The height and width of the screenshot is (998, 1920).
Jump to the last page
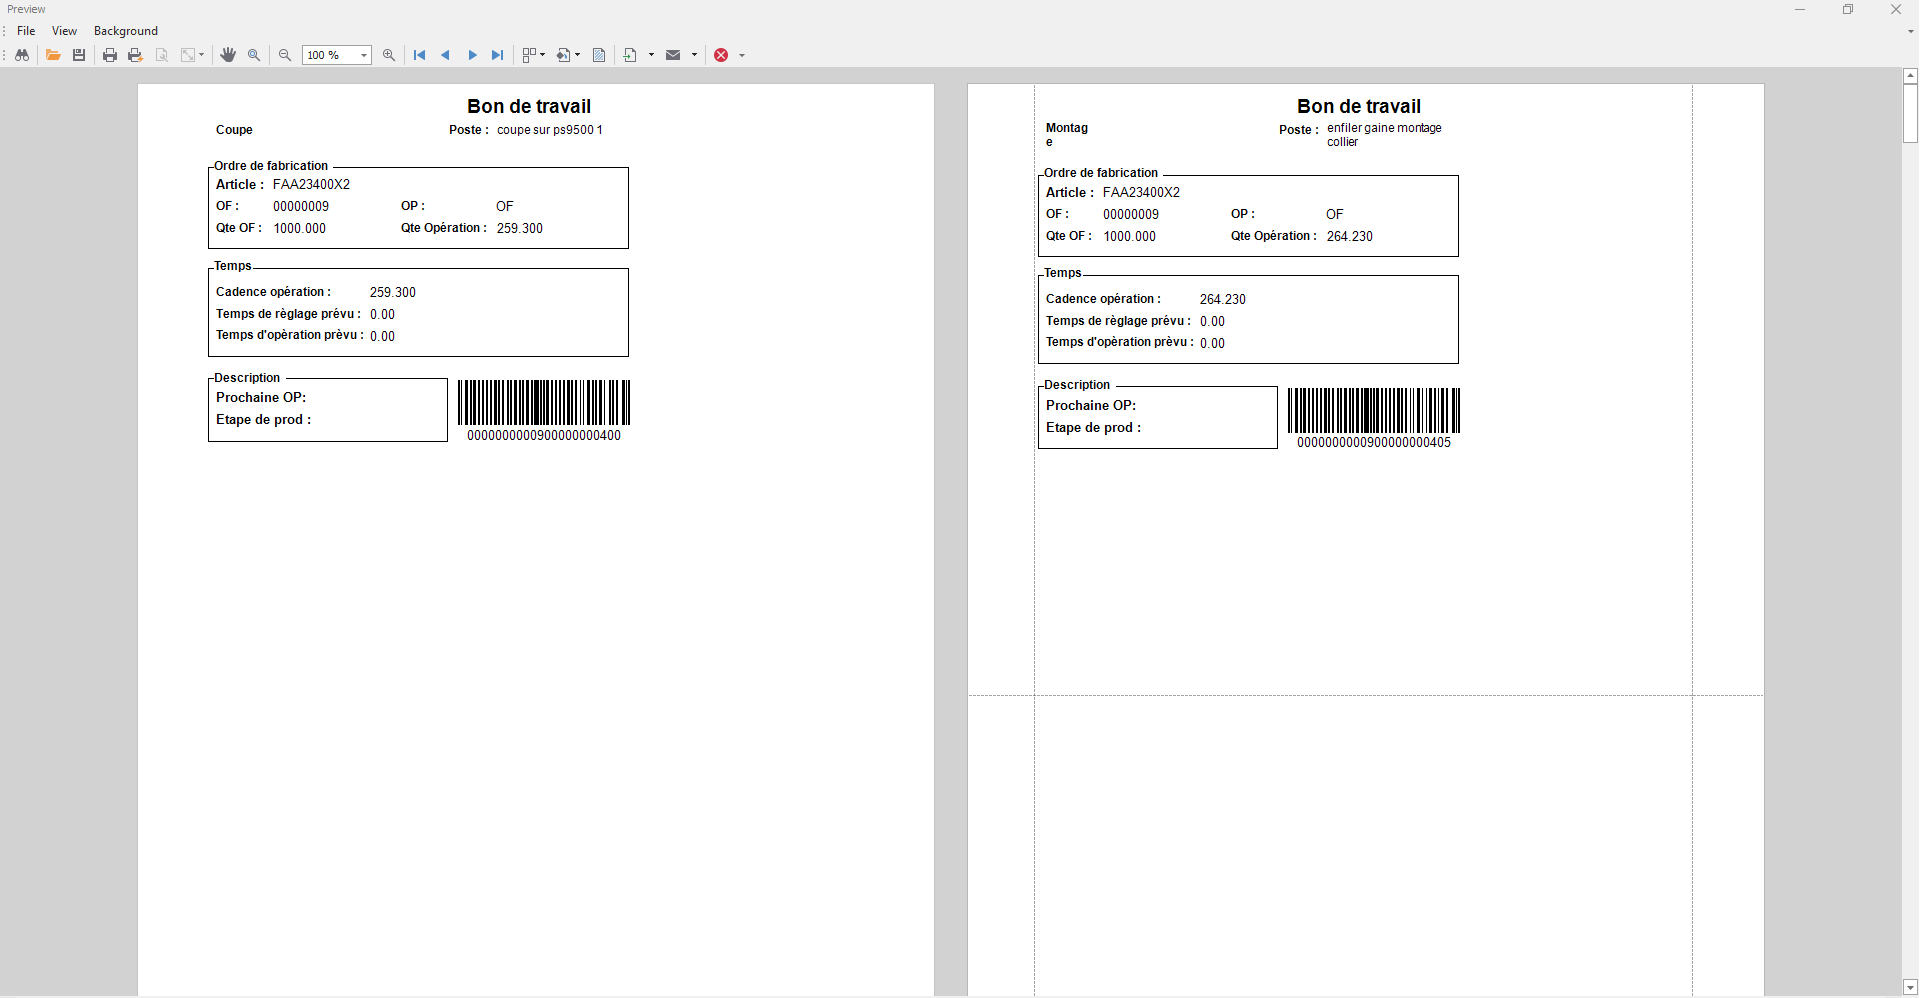(497, 55)
